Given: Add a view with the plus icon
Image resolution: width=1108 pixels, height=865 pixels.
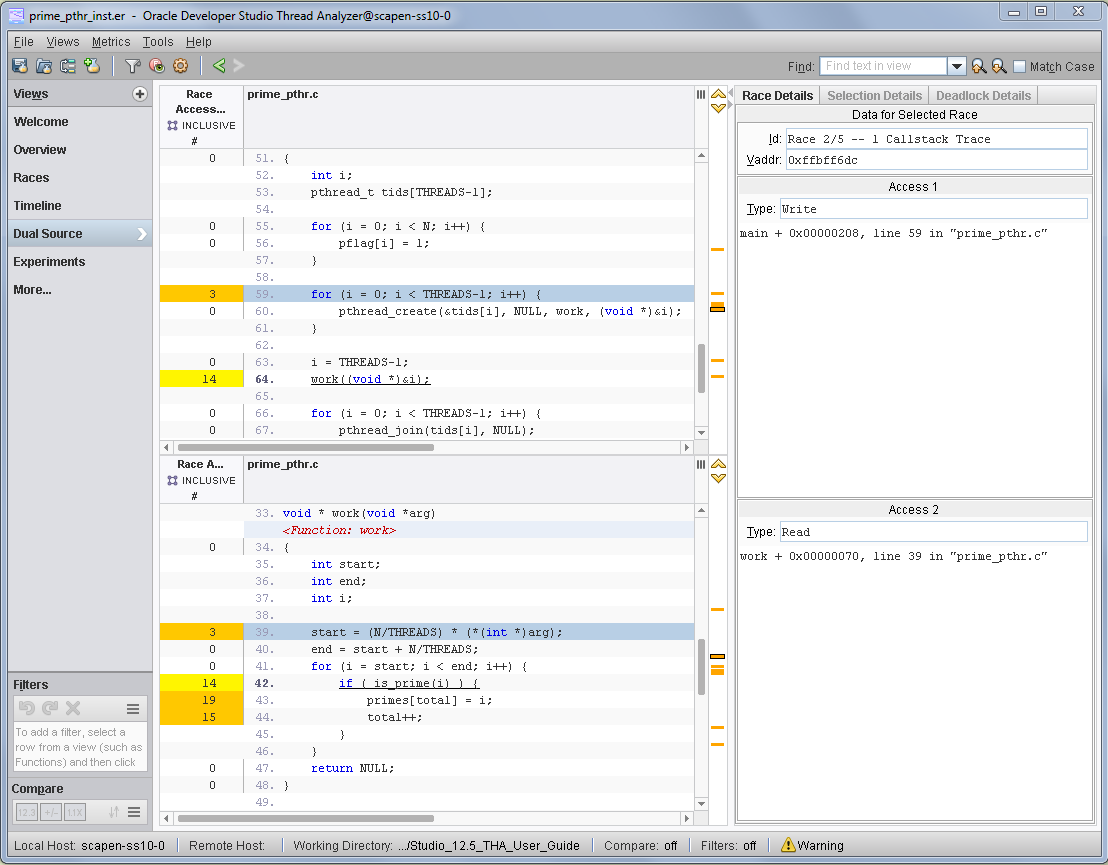Looking at the screenshot, I should (x=140, y=94).
